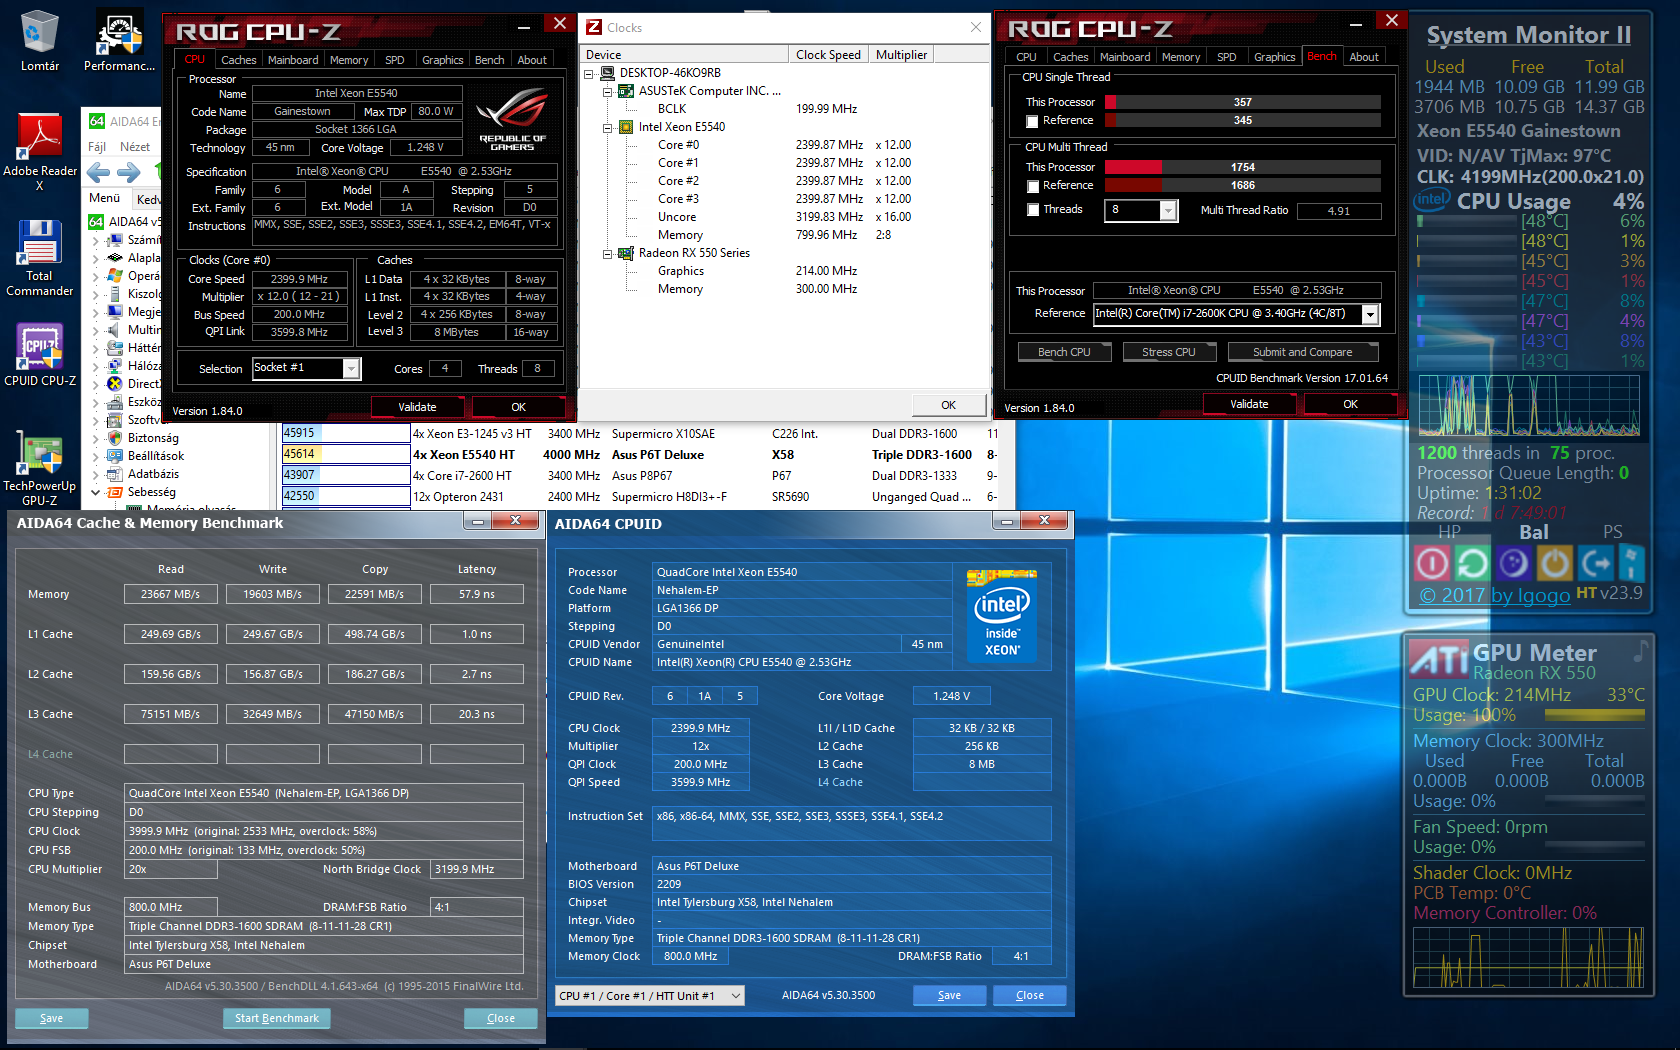Click the CPU usage history graph
The image size is (1680, 1050).
tap(1529, 406)
